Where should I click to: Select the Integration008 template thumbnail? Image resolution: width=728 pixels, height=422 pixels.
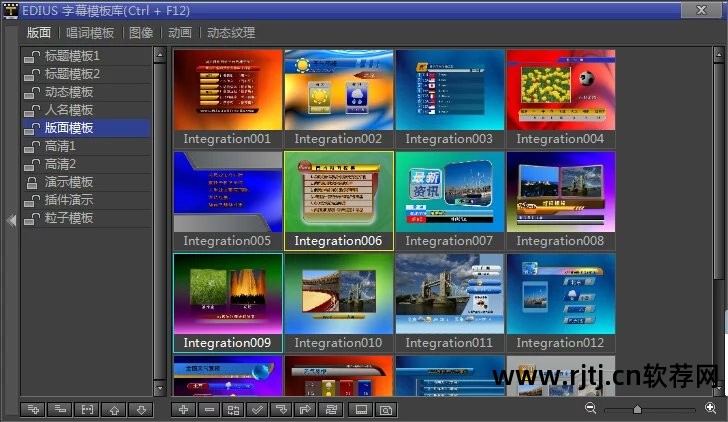561,192
